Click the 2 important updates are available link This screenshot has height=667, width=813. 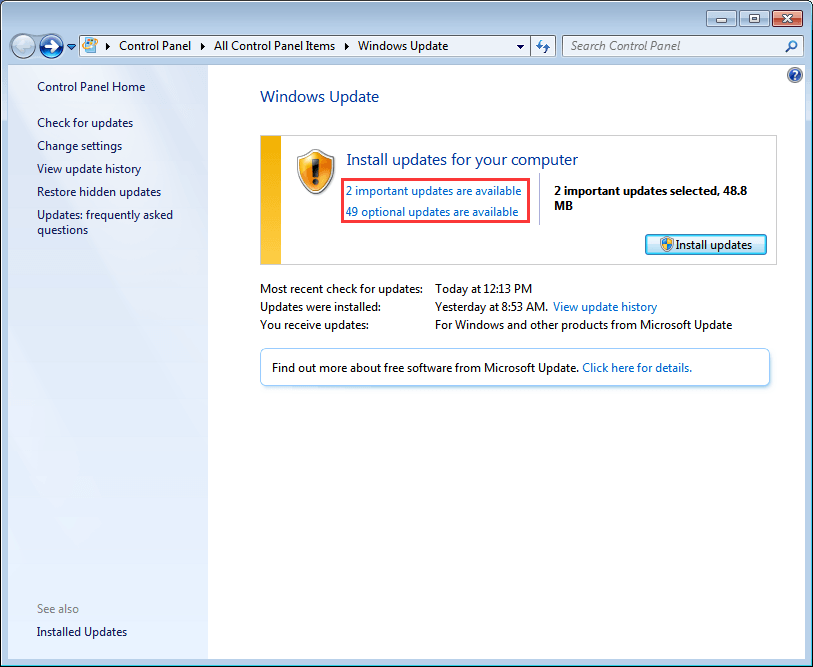click(x=434, y=191)
